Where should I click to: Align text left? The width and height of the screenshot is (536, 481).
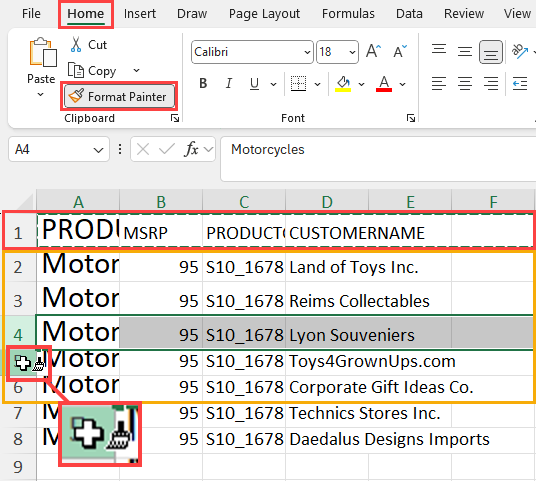[x=439, y=83]
